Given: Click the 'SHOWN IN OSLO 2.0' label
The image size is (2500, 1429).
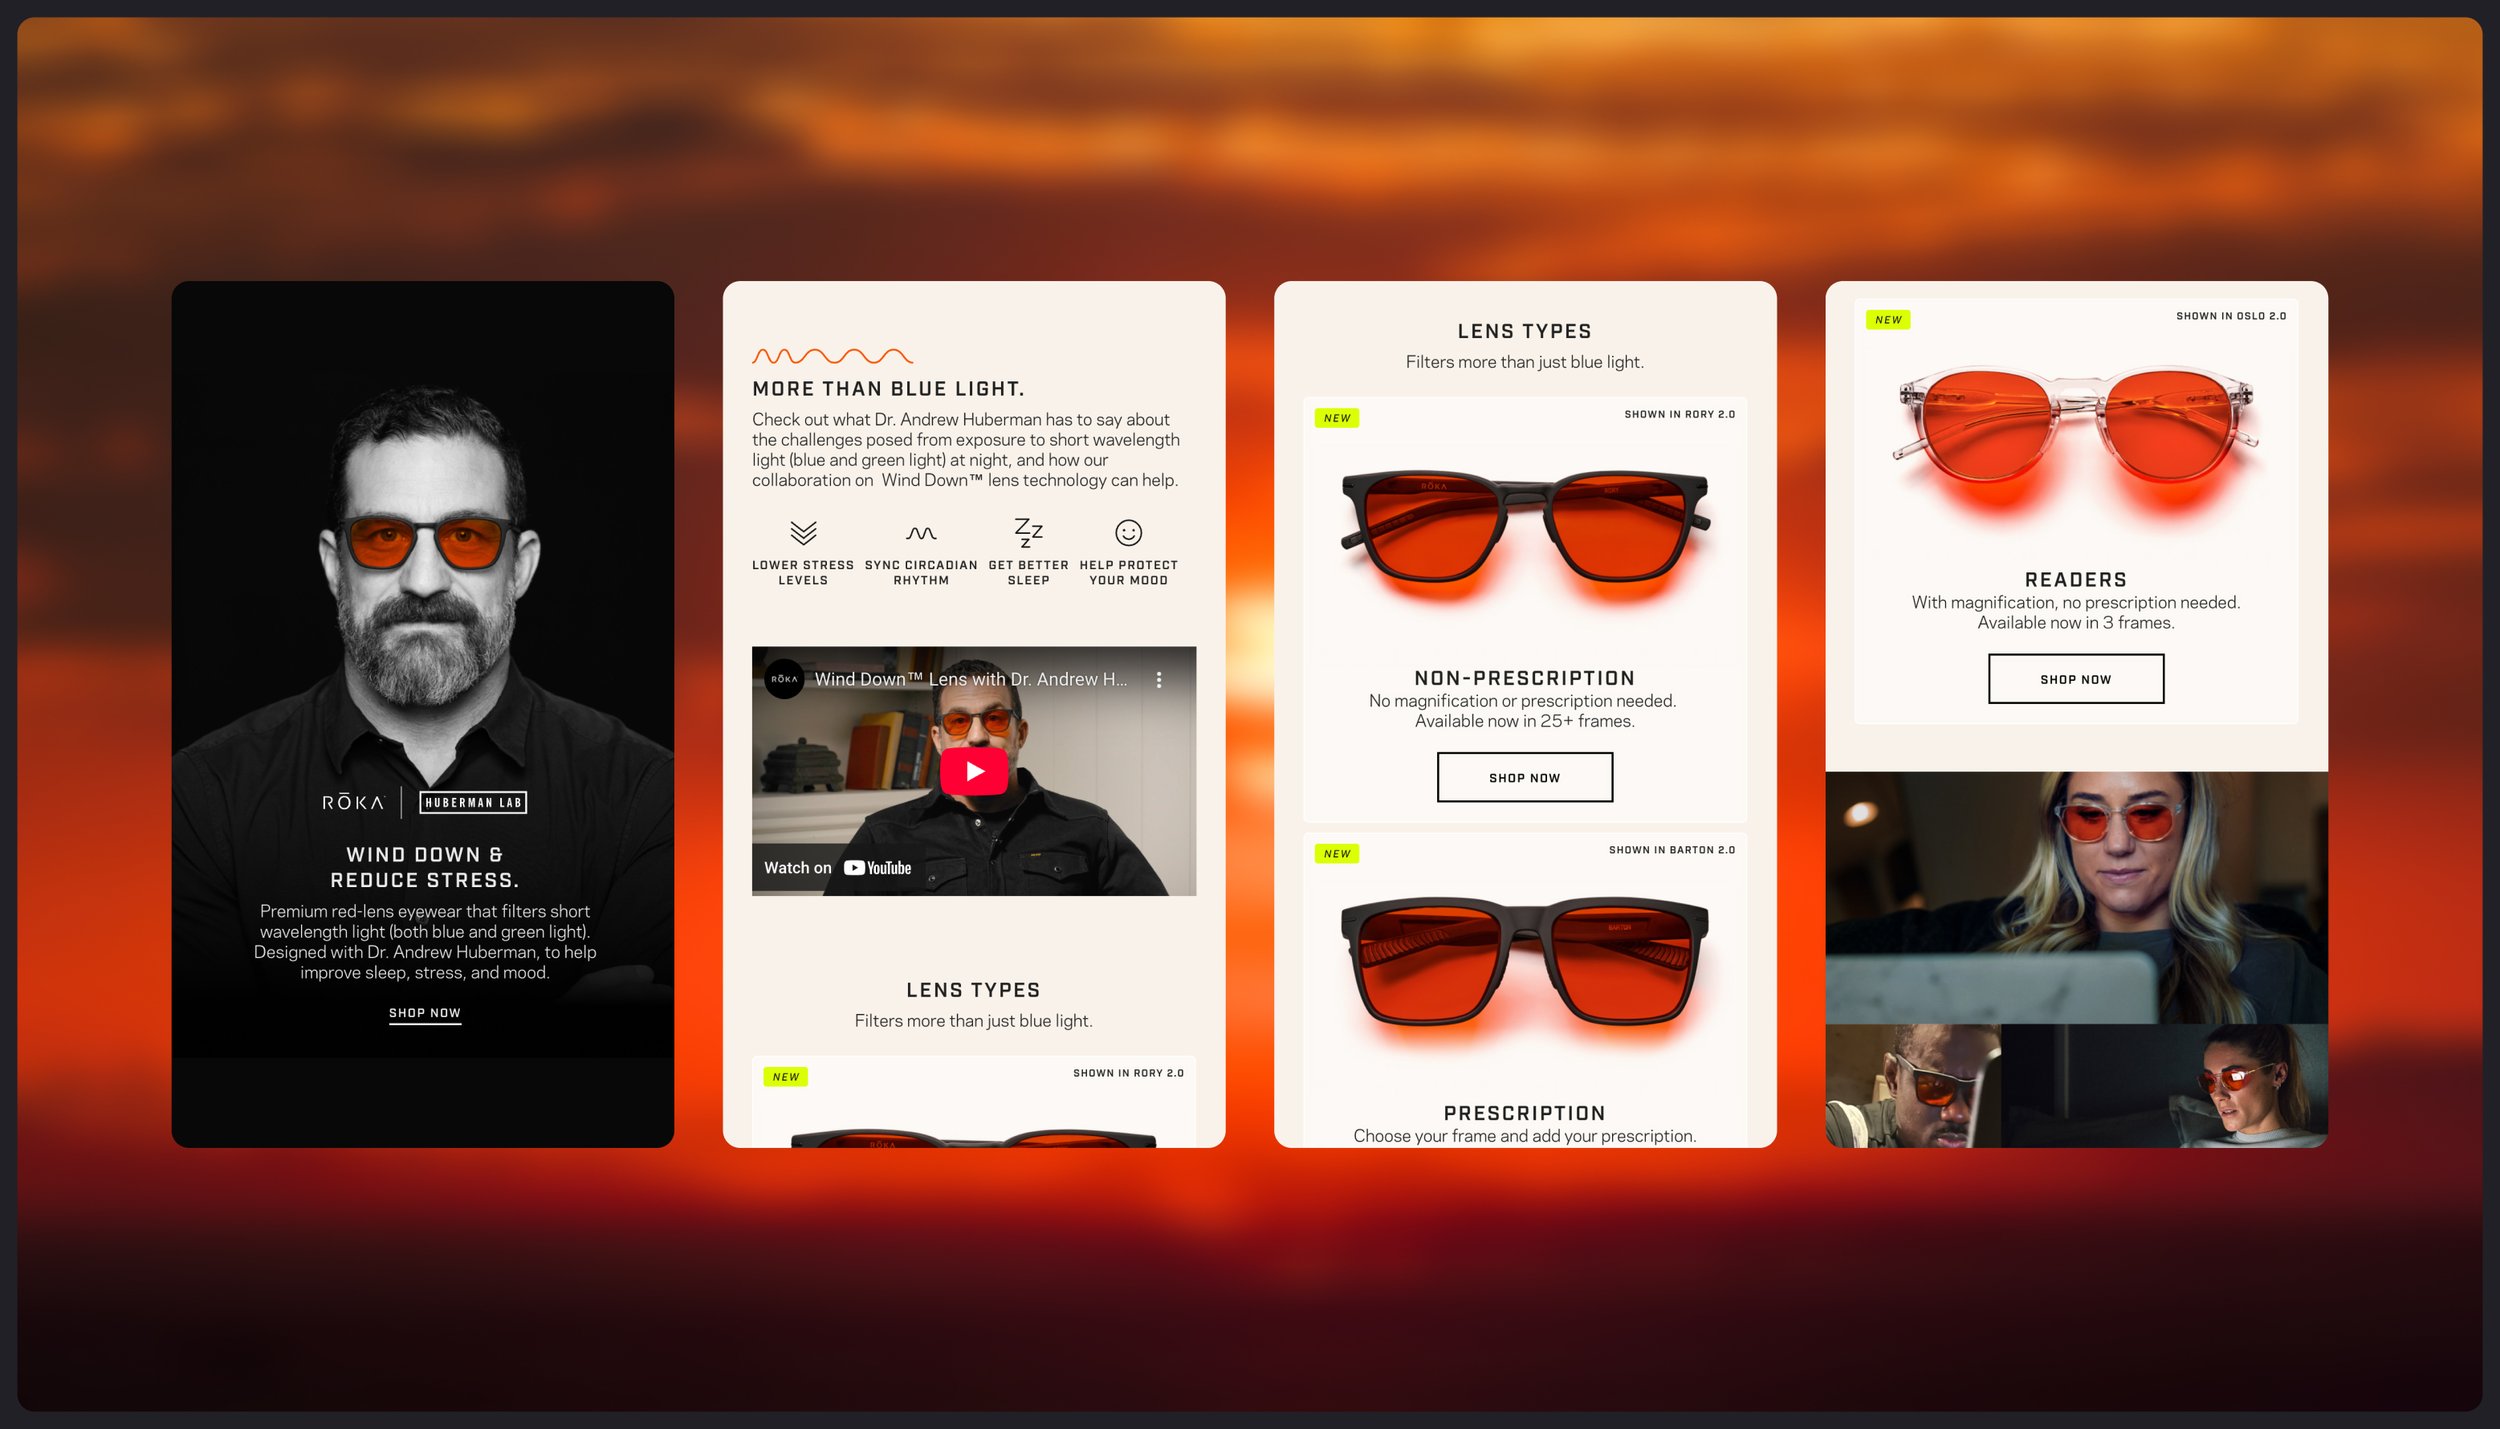Looking at the screenshot, I should click(x=2231, y=316).
